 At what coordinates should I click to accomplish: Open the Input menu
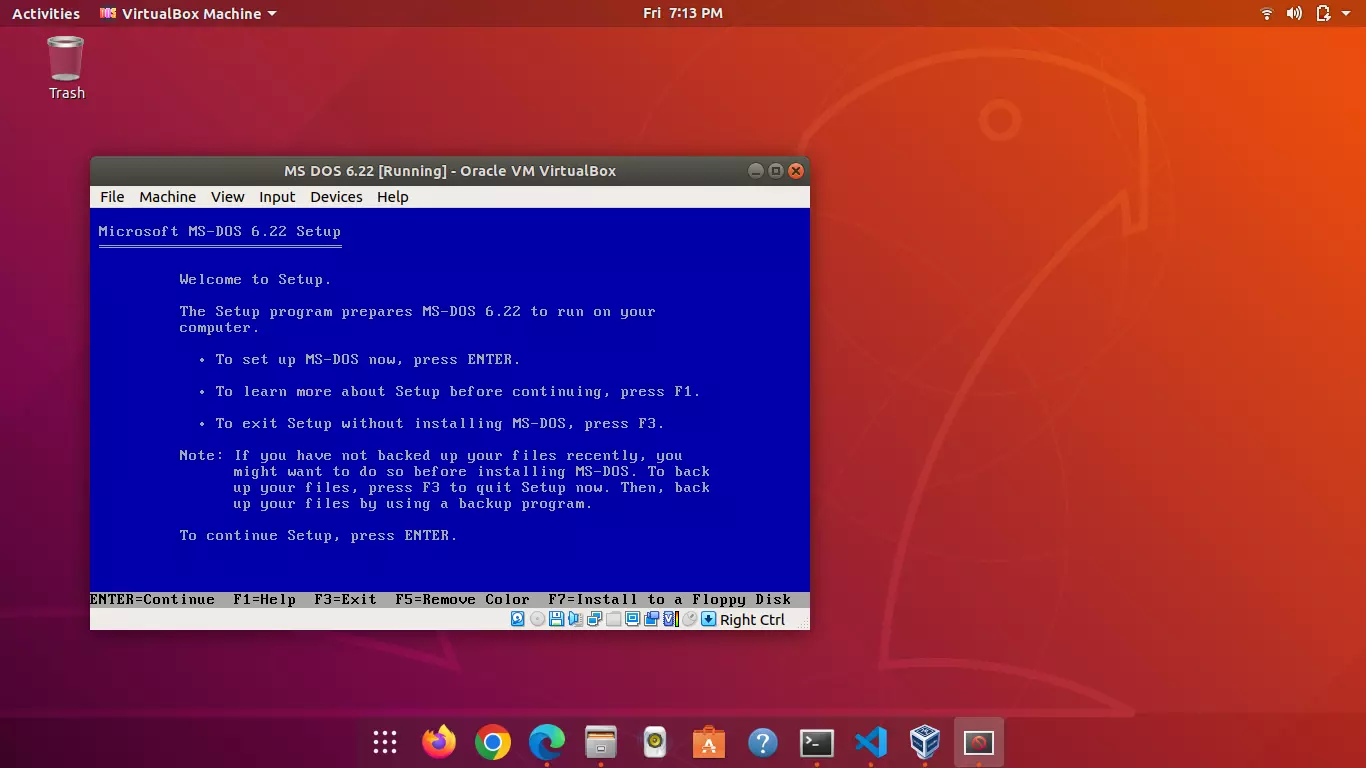[277, 197]
